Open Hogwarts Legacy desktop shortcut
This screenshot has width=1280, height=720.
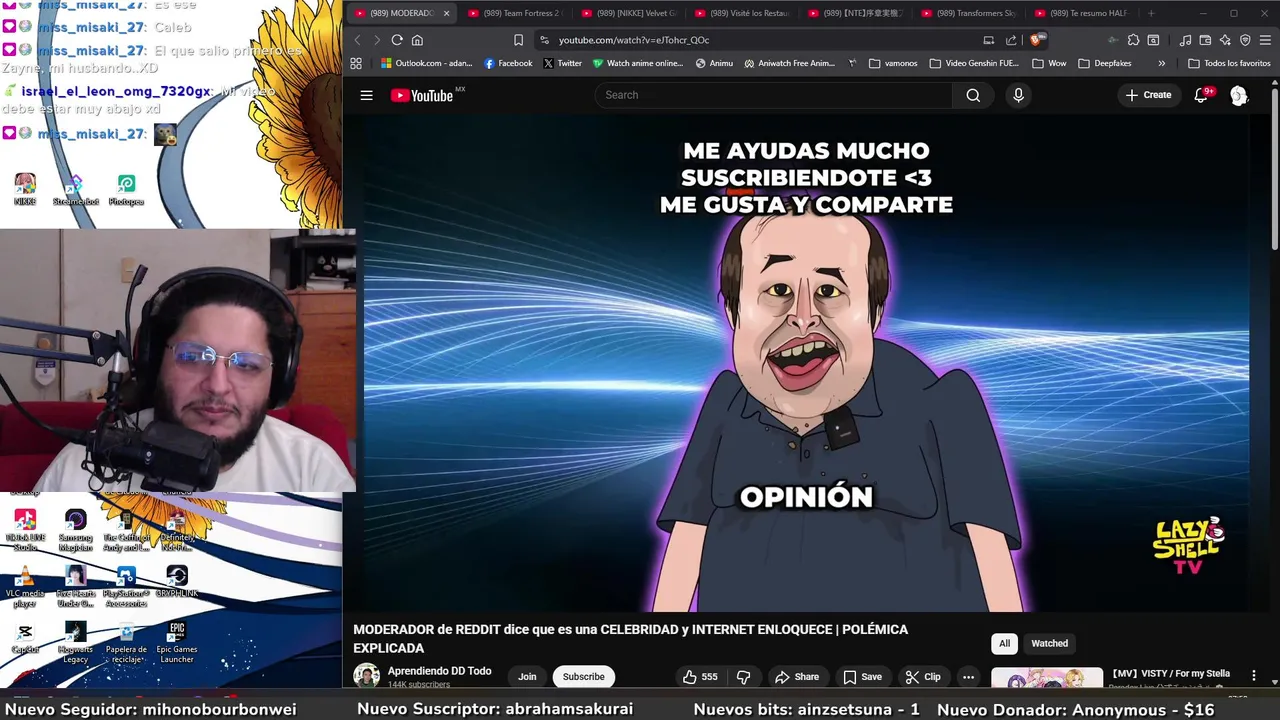pos(75,643)
